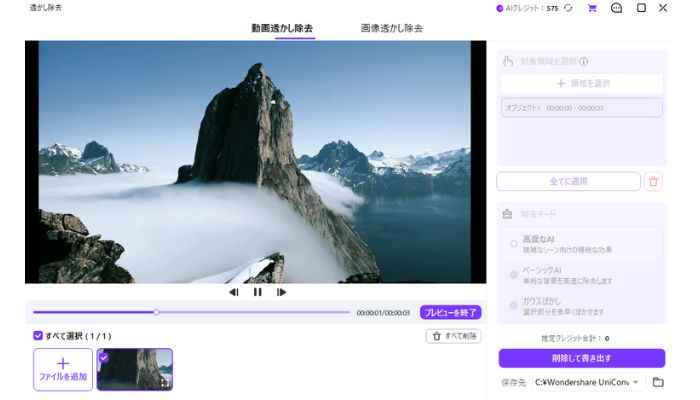Add a file with ファイルを追加

click(x=63, y=370)
